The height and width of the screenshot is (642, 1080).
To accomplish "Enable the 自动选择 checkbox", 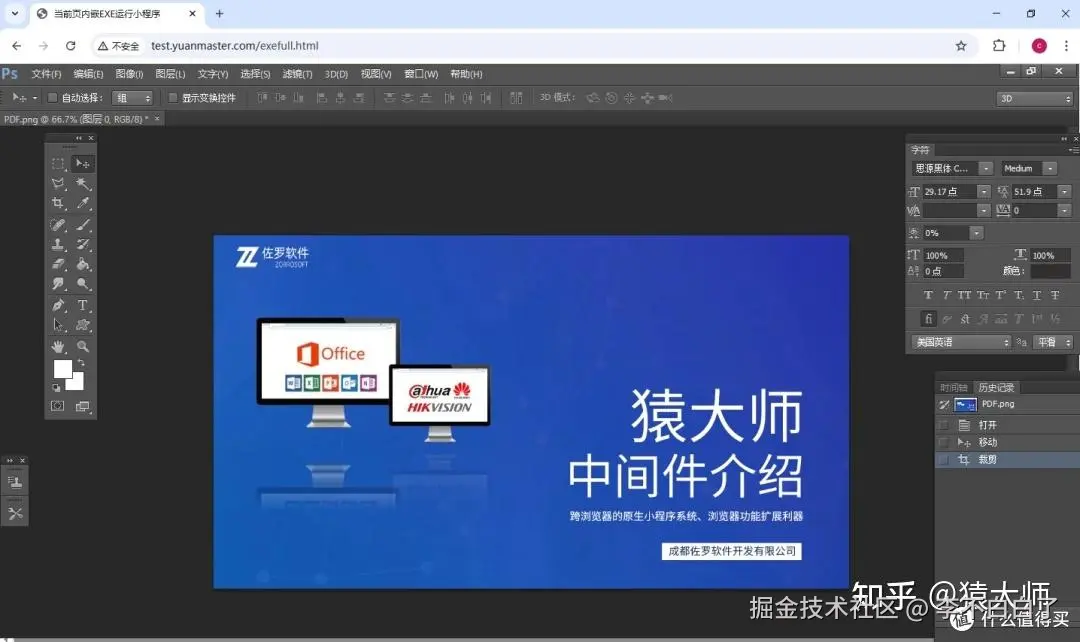I will point(52,98).
